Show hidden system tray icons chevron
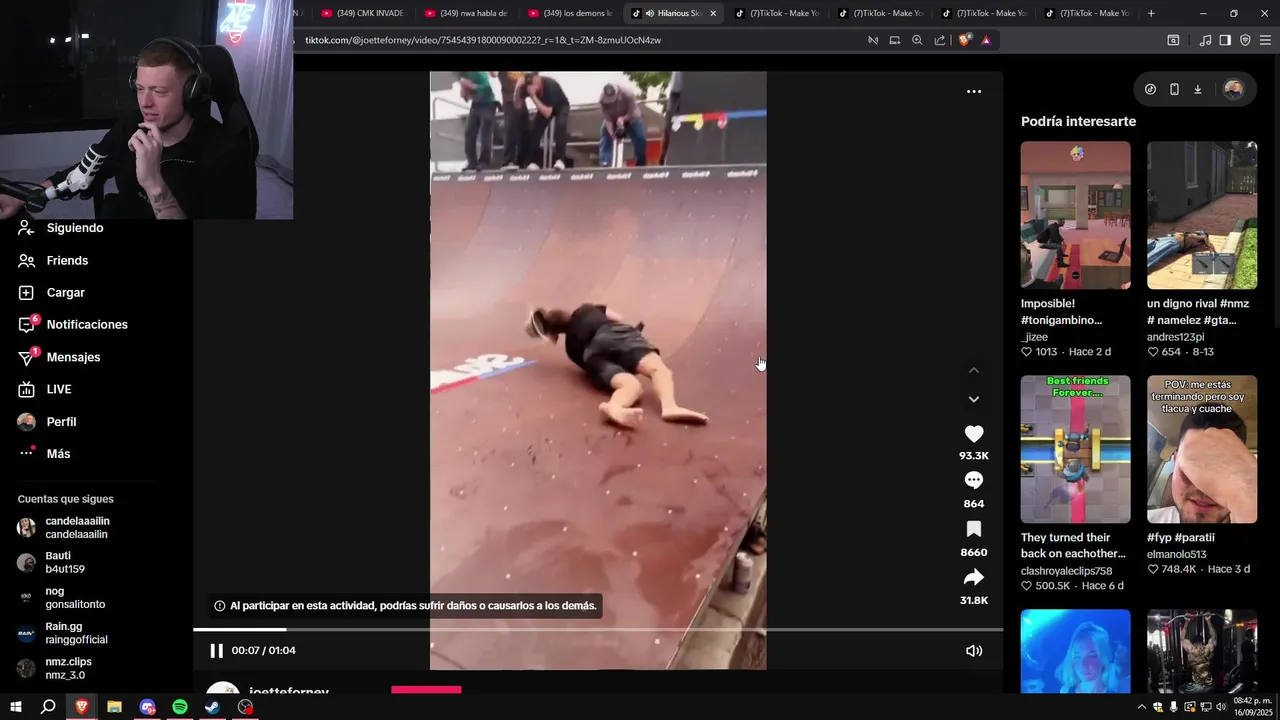 1142,707
